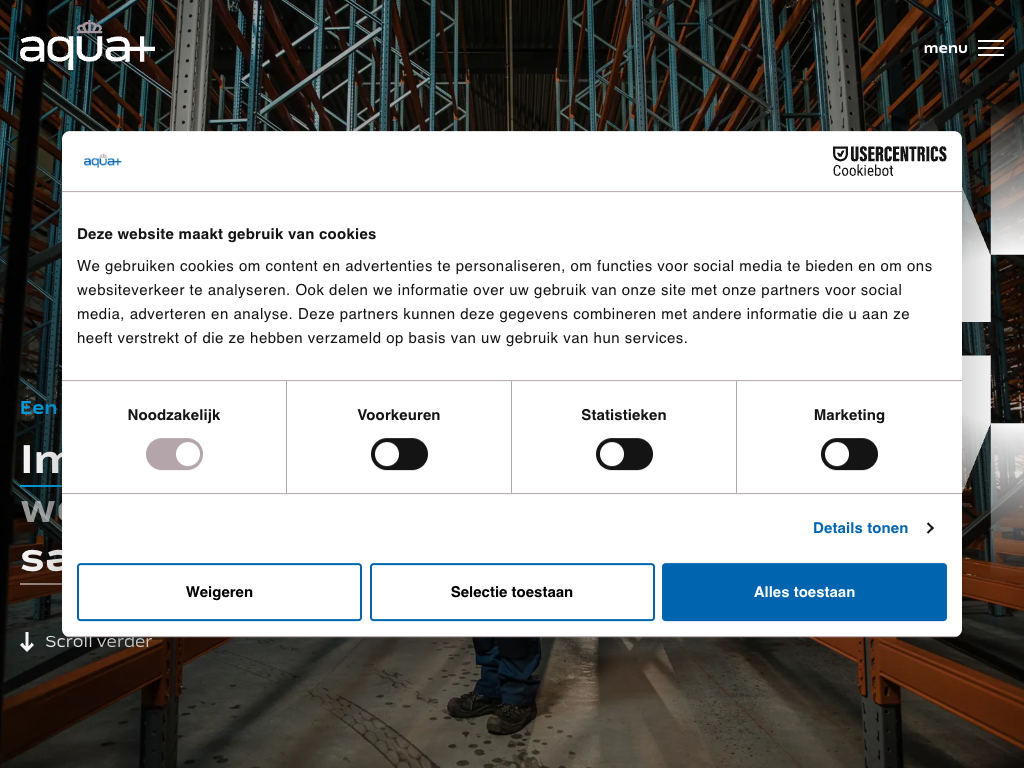
Task: Click the Cookiebot text under Usercentrics
Action: pos(863,171)
